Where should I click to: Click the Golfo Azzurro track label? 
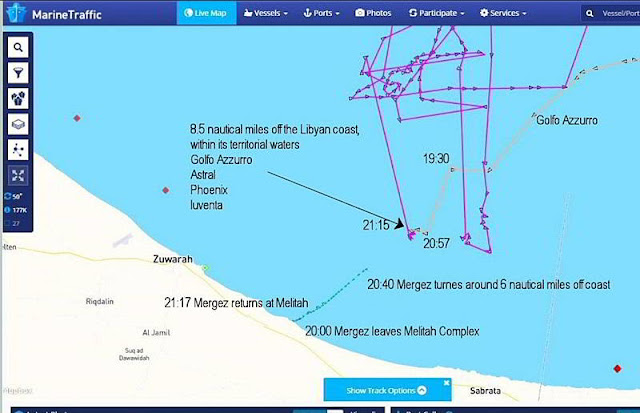[567, 120]
